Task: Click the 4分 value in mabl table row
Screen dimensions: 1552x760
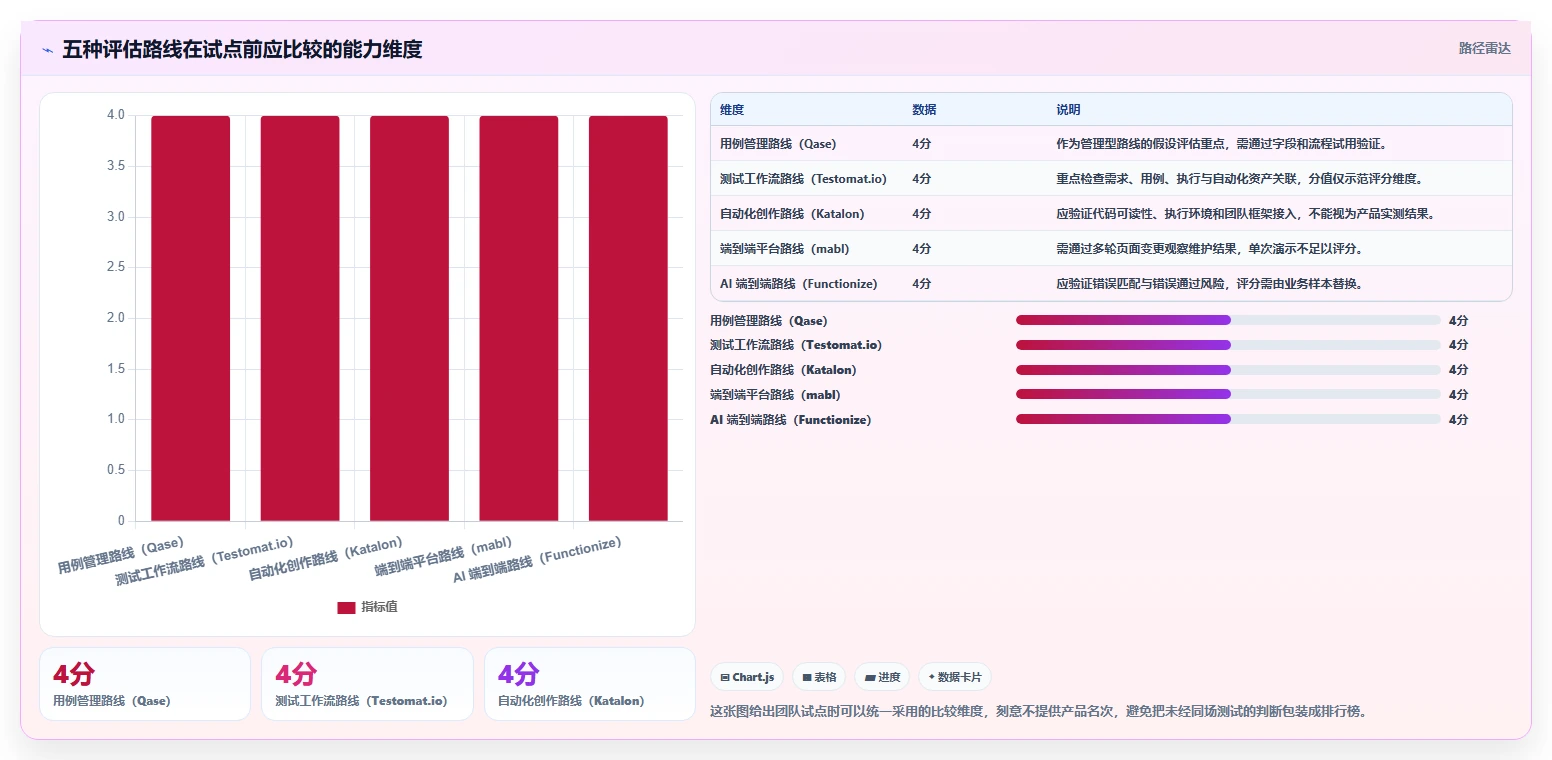Action: tap(921, 249)
